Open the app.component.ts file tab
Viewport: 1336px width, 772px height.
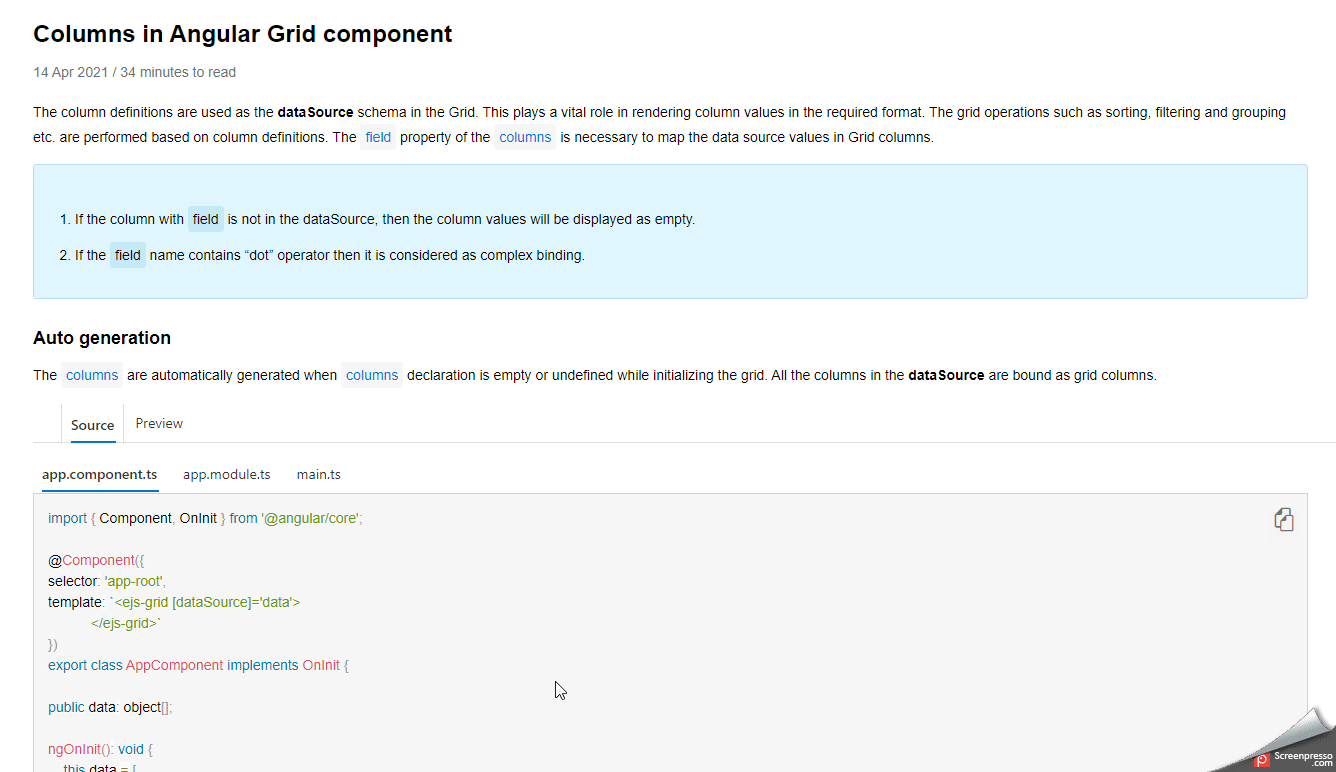(x=99, y=474)
